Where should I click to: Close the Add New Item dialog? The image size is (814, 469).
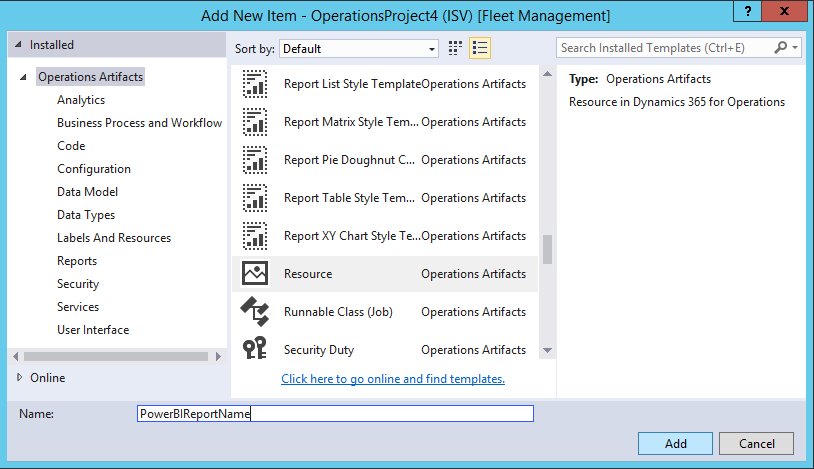[x=784, y=11]
